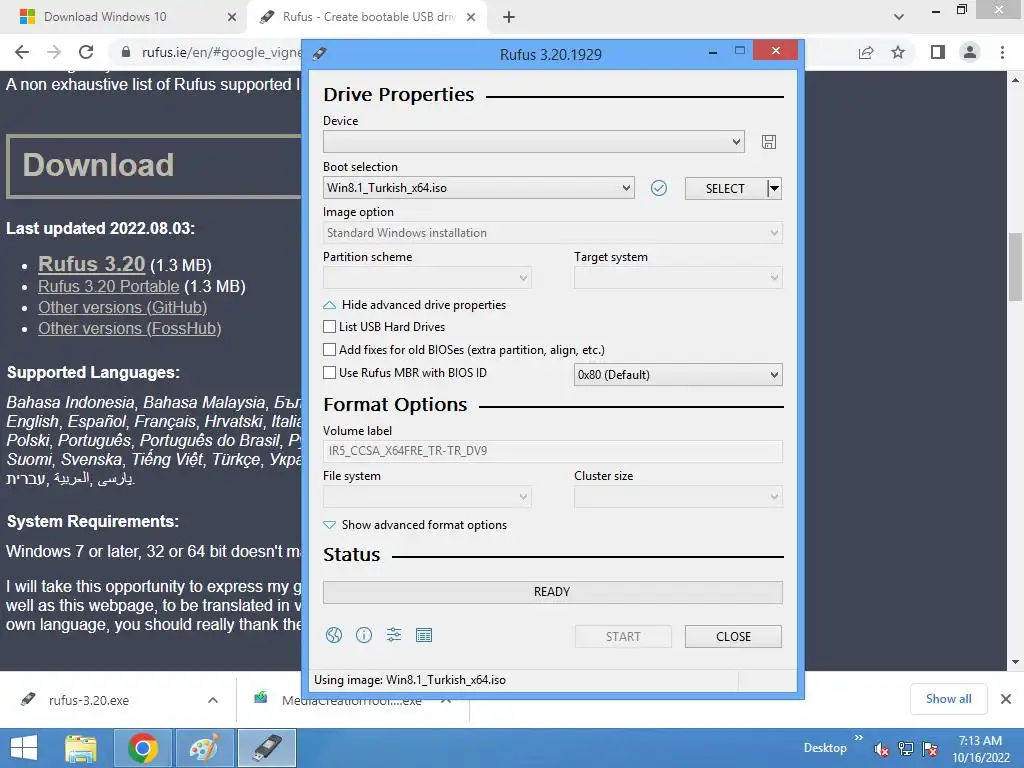Open the 0x80 (Default) BIOS ID dropdown

(678, 375)
